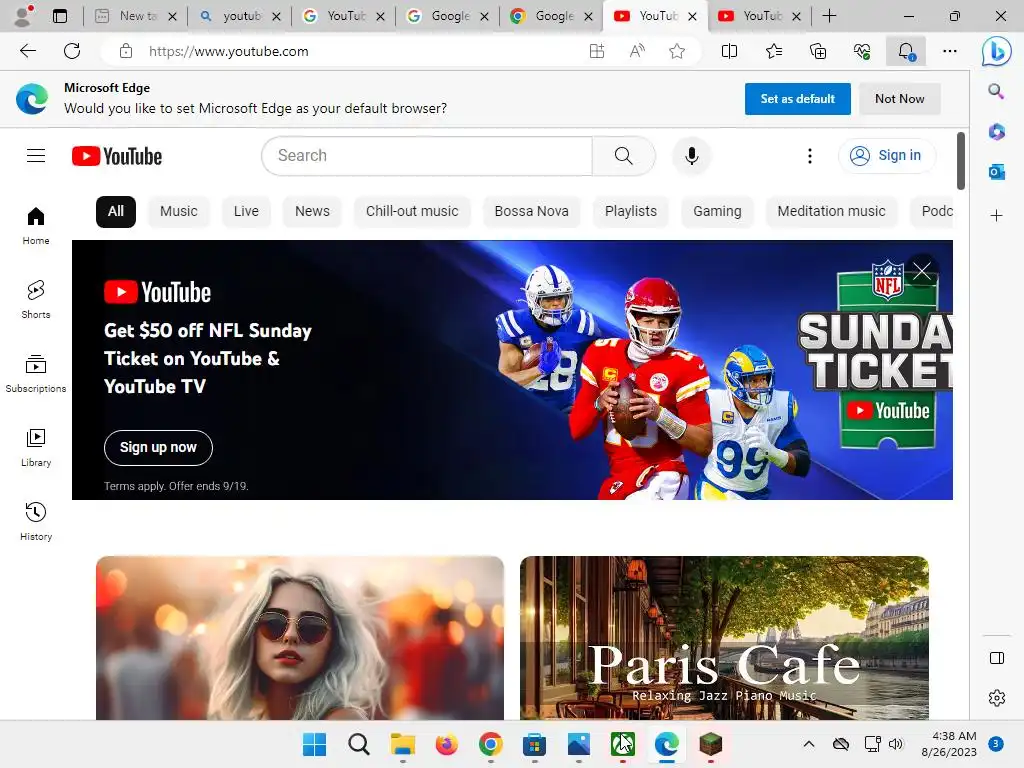Go to Home in YouTube sidebar

click(x=36, y=225)
